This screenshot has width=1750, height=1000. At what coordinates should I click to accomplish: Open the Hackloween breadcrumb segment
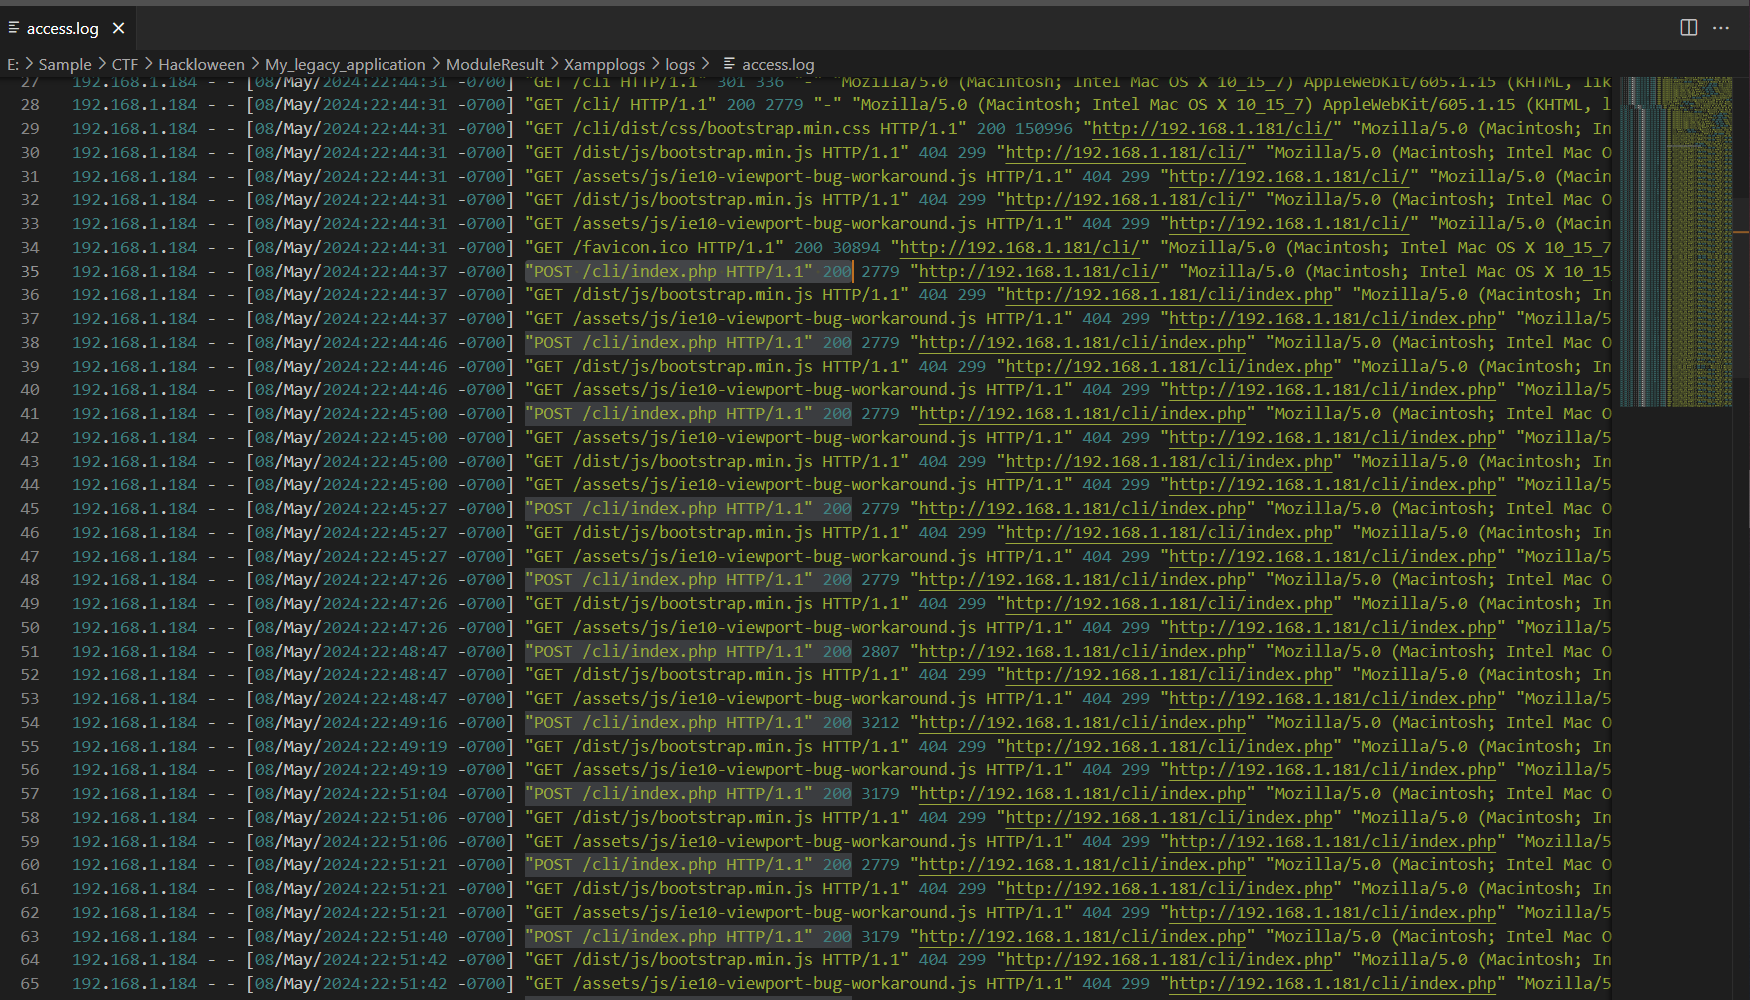201,64
